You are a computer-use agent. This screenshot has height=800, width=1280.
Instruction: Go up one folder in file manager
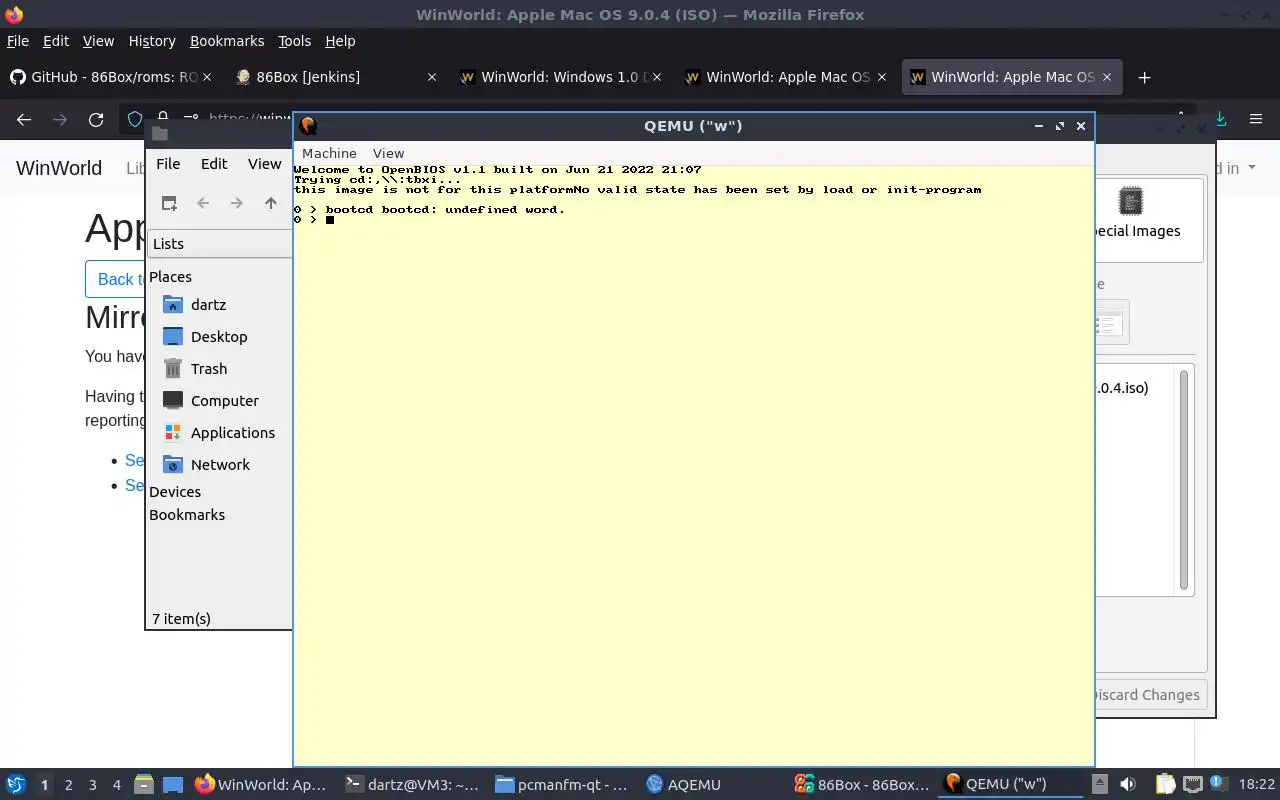coord(270,203)
